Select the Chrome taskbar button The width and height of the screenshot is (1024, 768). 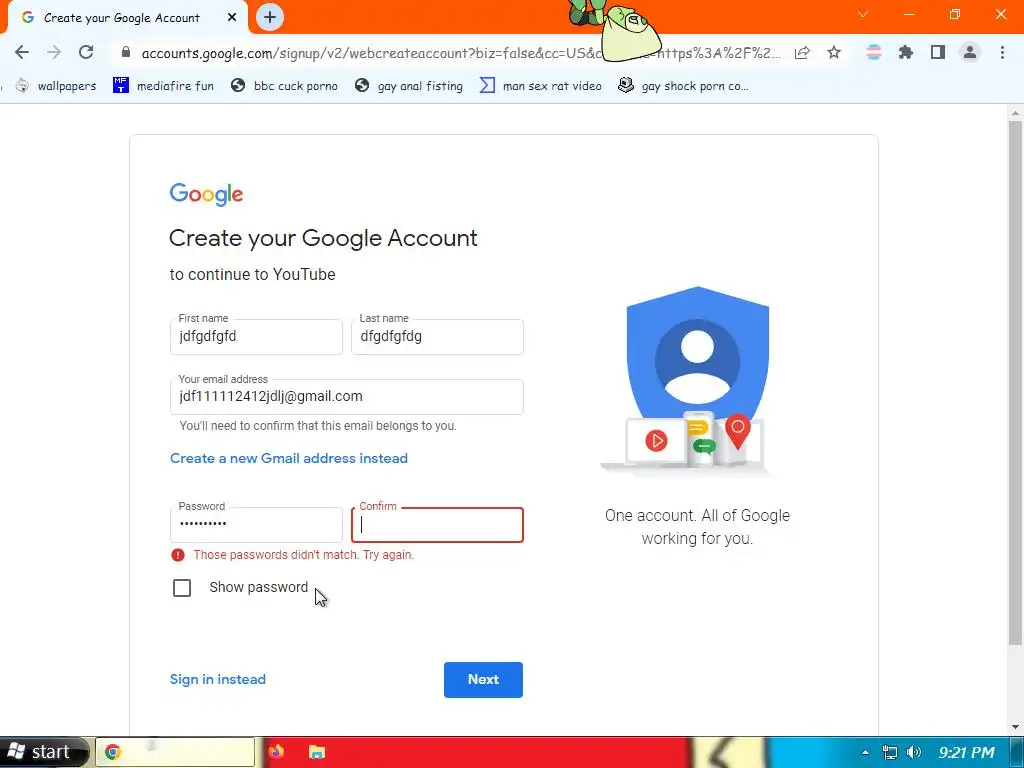tap(175, 752)
